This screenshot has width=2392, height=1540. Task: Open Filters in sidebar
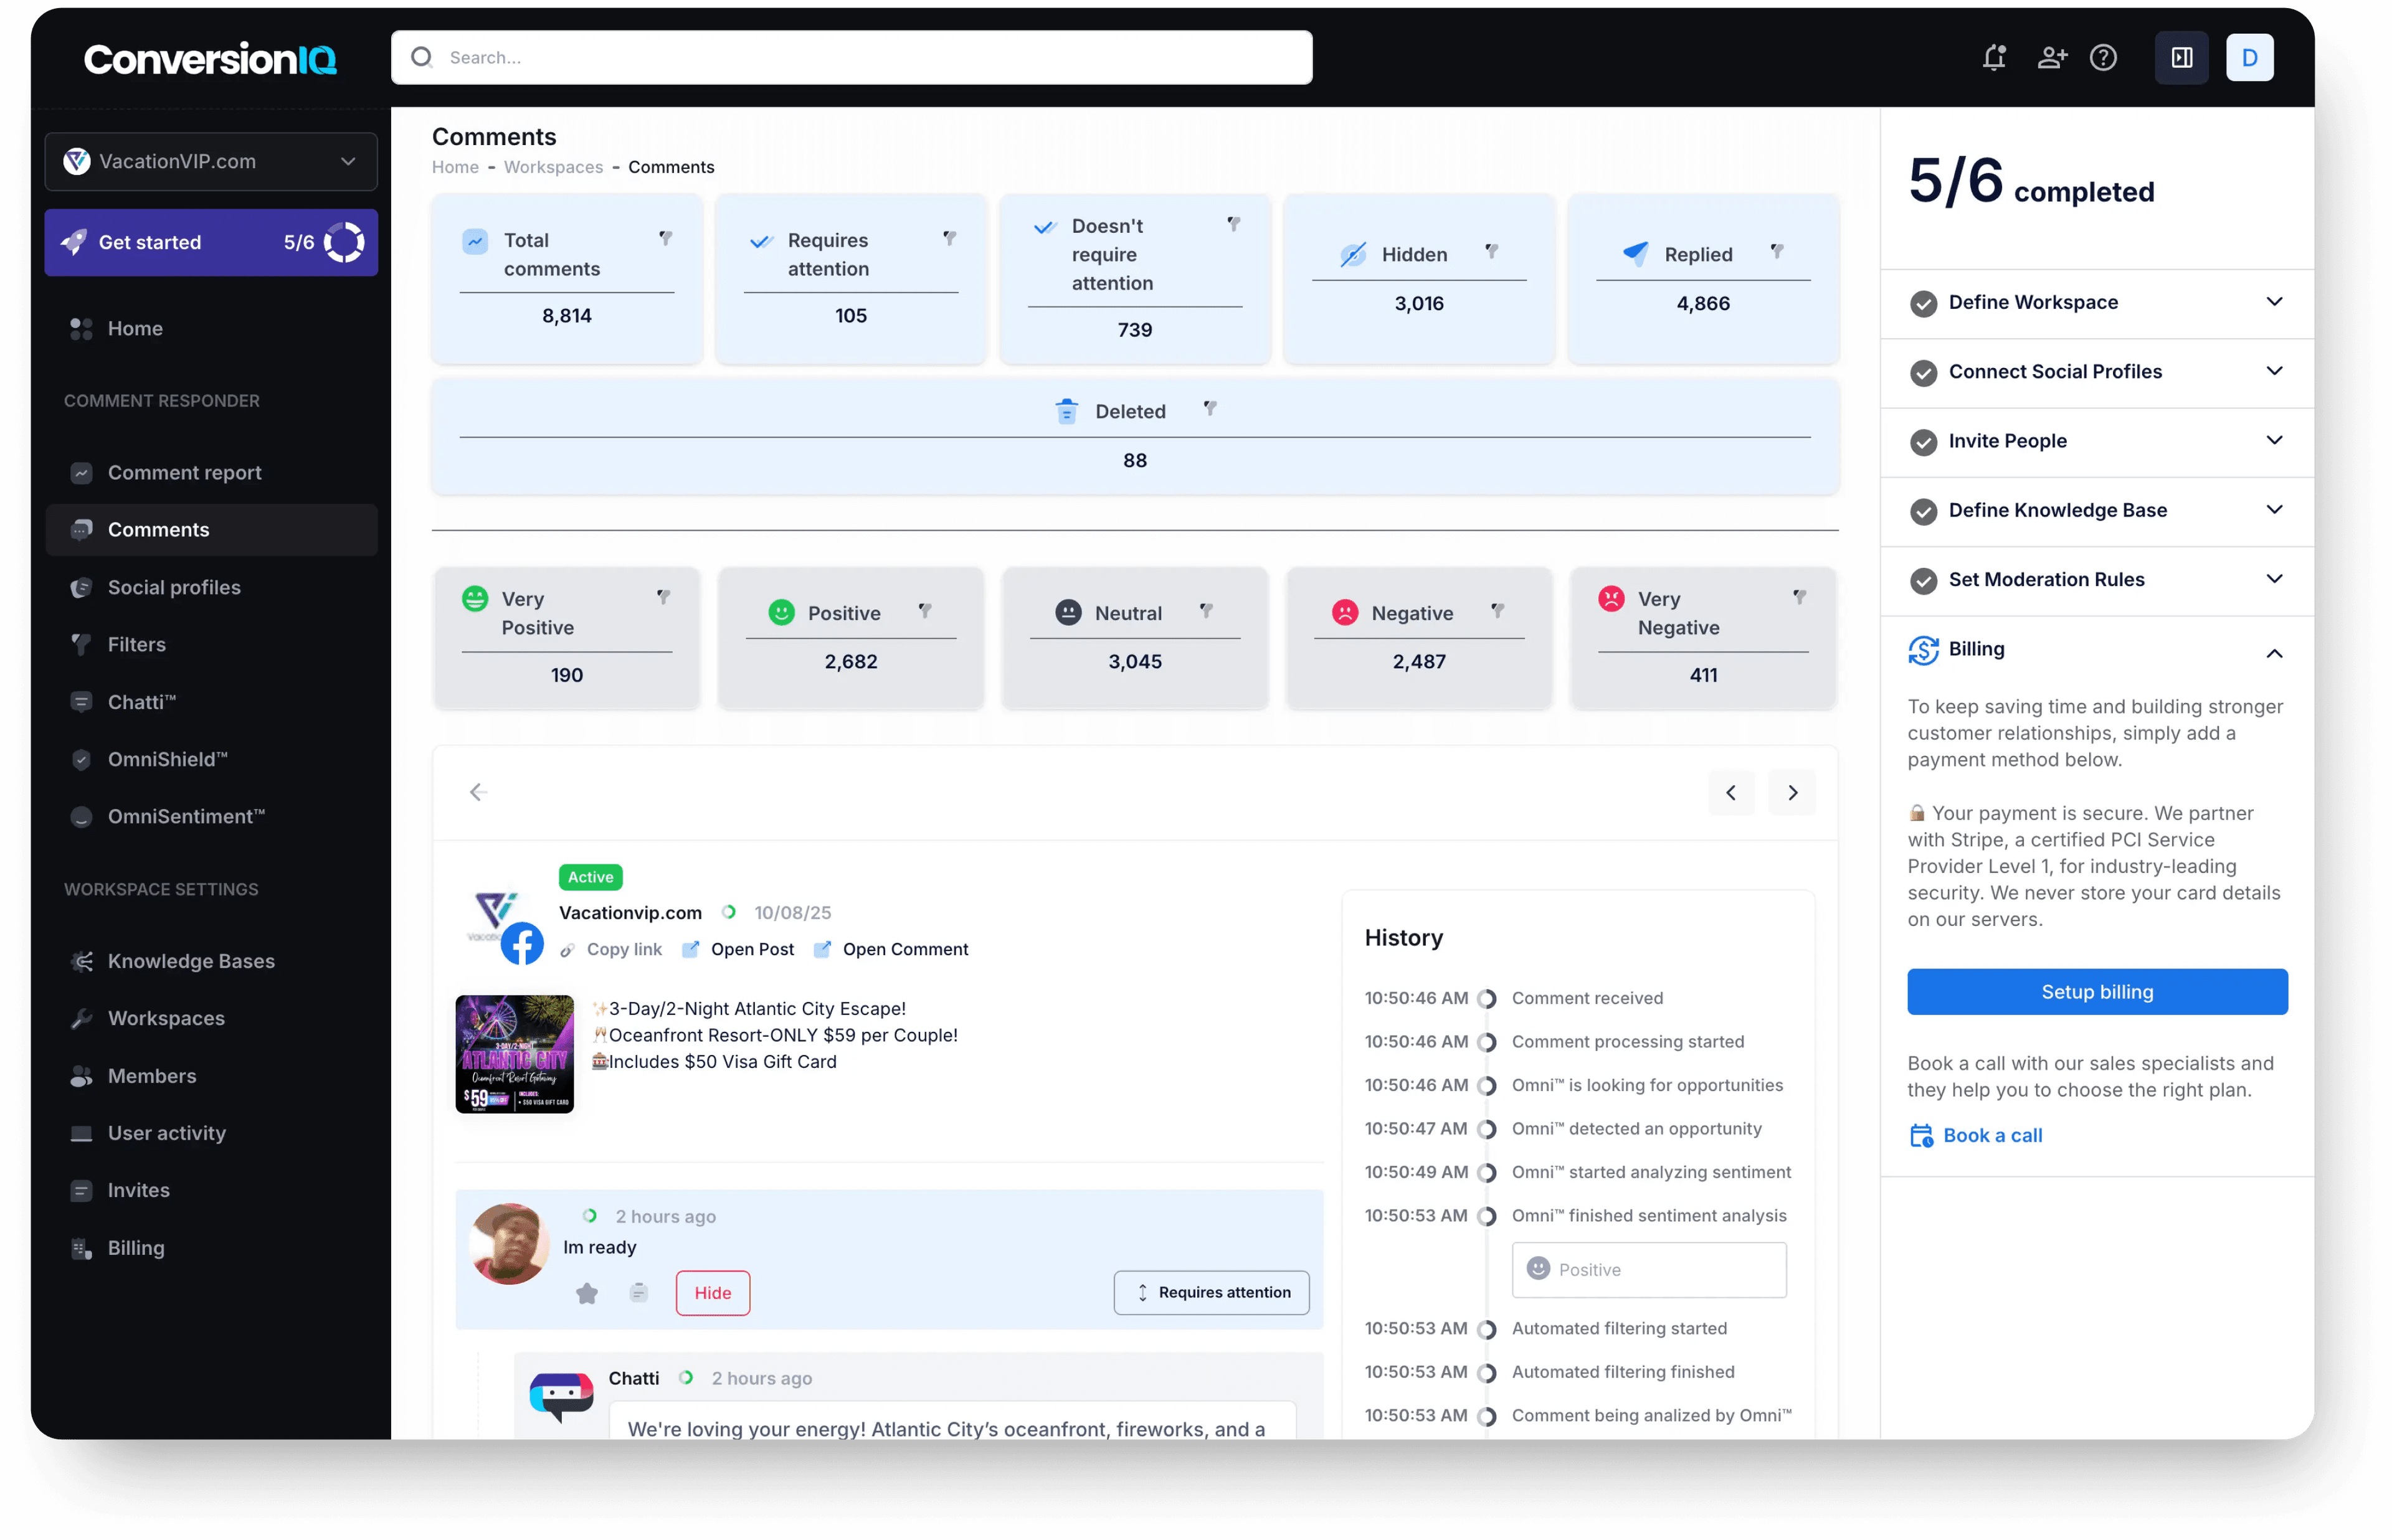136,644
